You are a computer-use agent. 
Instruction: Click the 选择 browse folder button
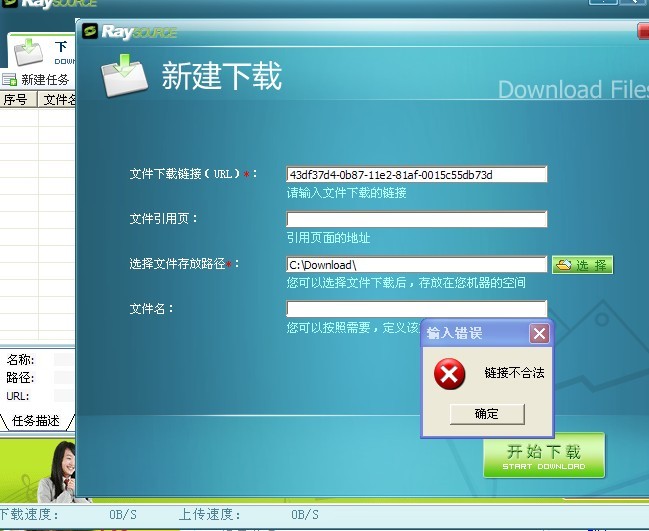pyautogui.click(x=582, y=265)
